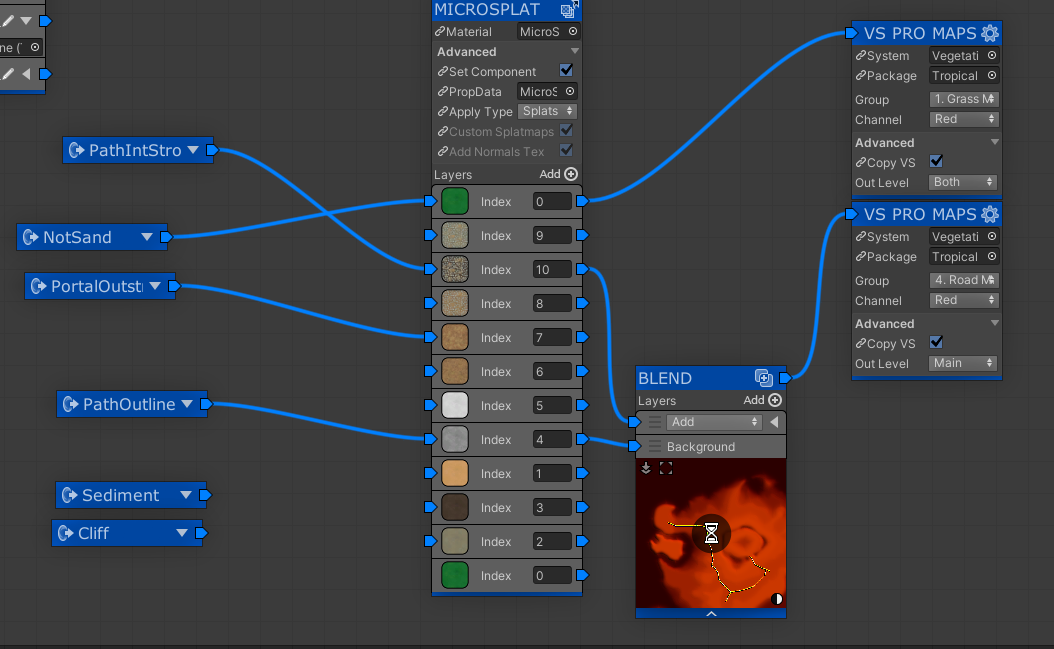Open the Out Level dropdown set to Both
This screenshot has width=1054, height=649.
[963, 182]
